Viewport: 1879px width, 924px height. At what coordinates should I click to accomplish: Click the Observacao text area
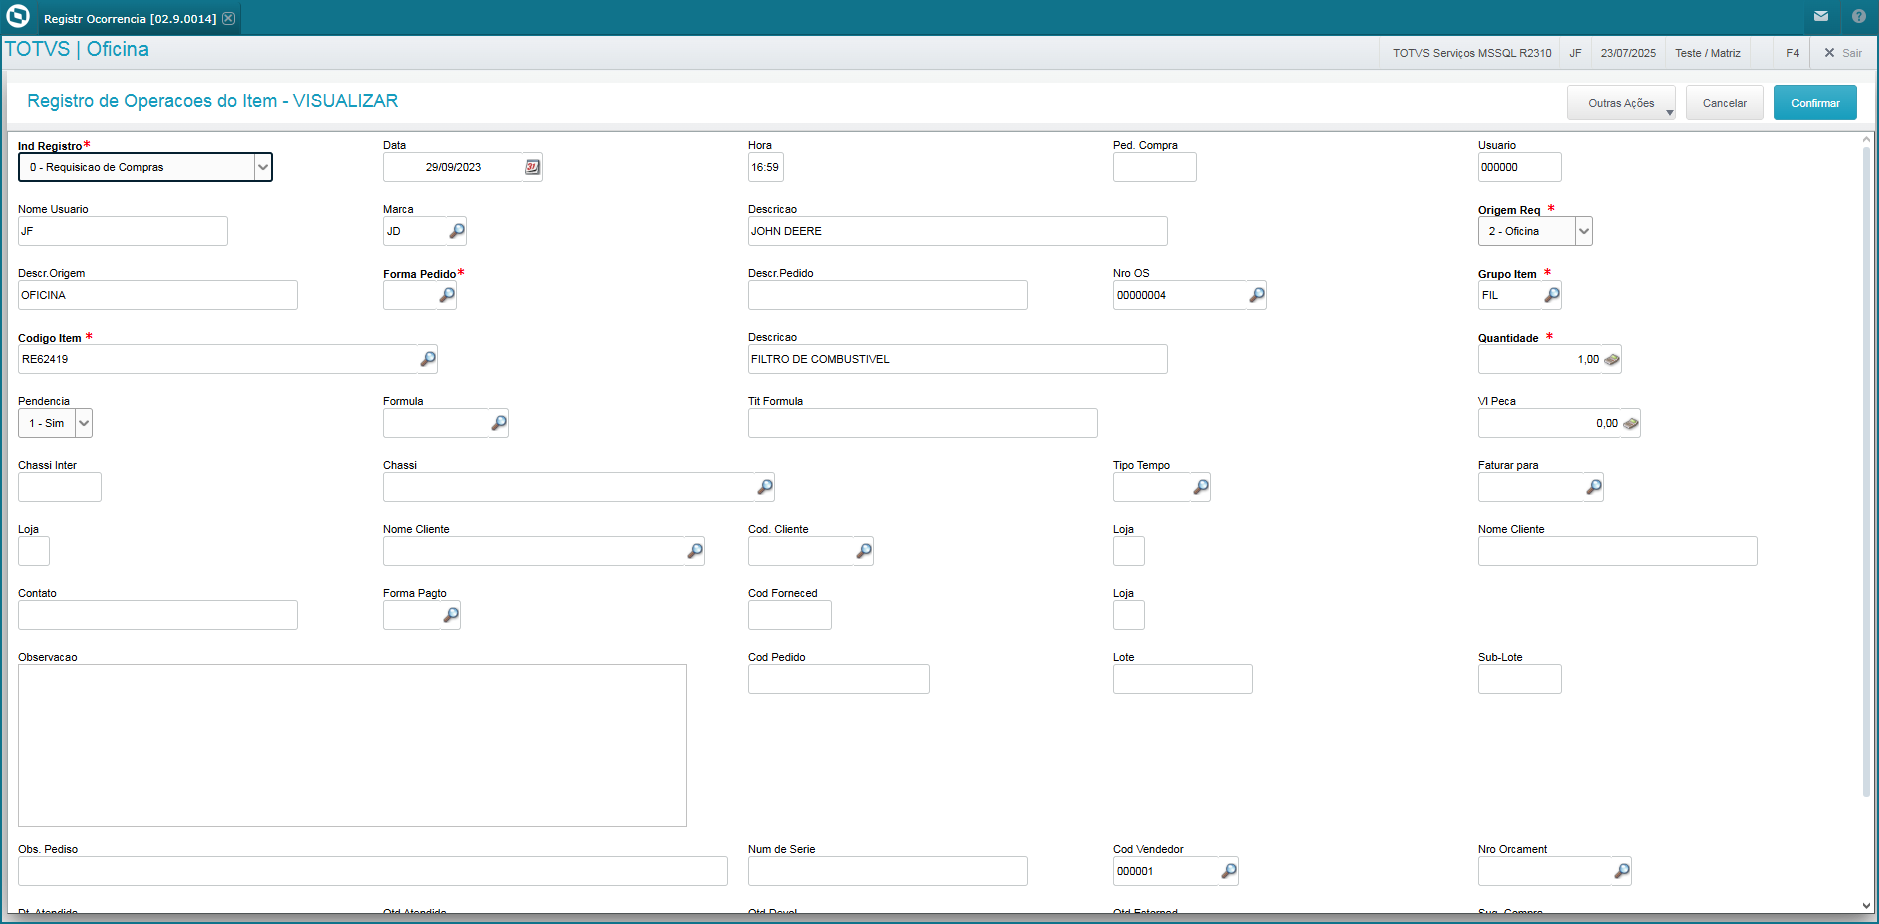352,745
